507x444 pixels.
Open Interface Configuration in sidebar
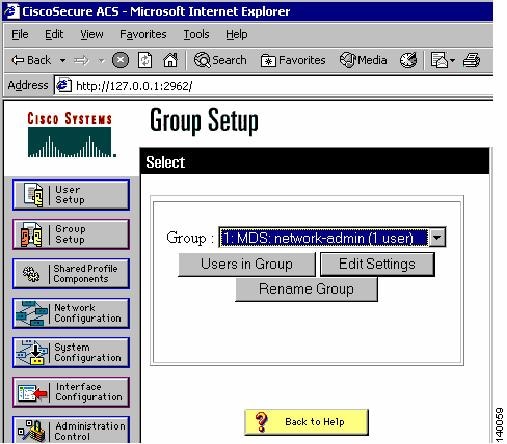pyautogui.click(x=71, y=392)
